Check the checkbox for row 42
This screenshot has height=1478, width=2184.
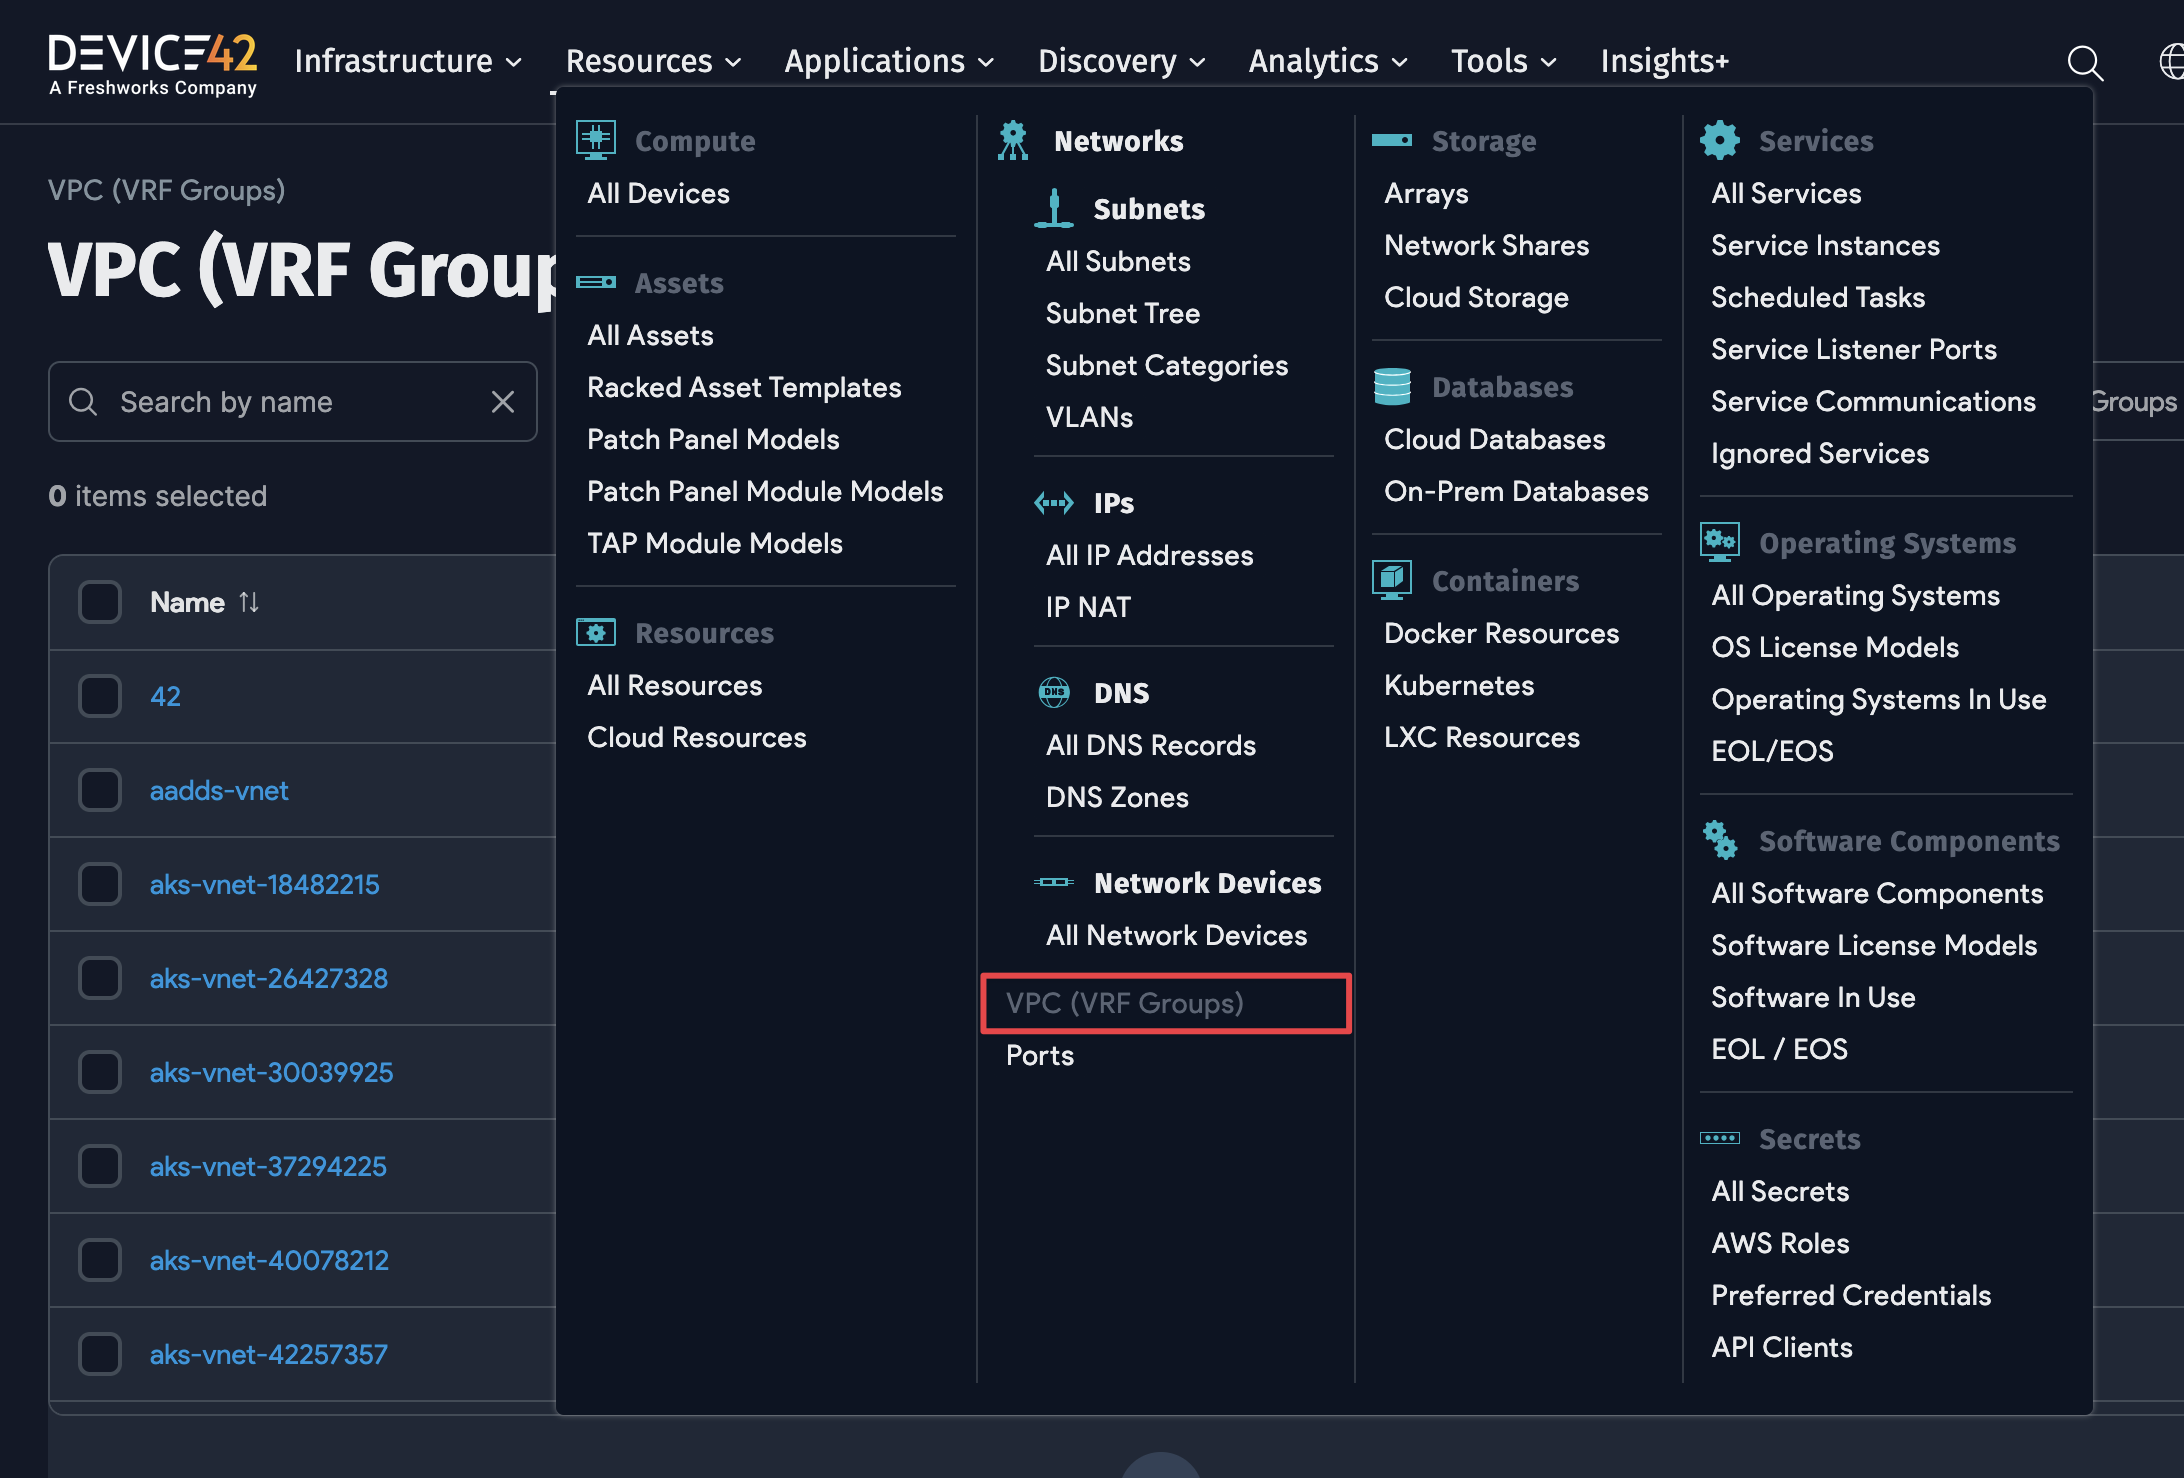[100, 696]
